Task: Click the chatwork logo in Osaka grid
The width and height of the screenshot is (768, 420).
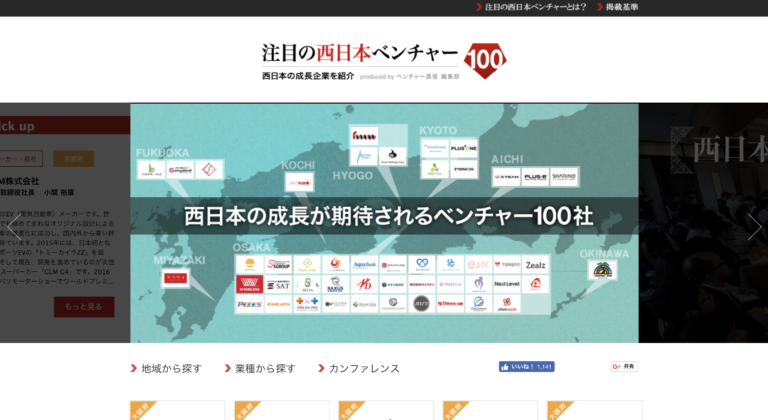Action: coord(507,304)
